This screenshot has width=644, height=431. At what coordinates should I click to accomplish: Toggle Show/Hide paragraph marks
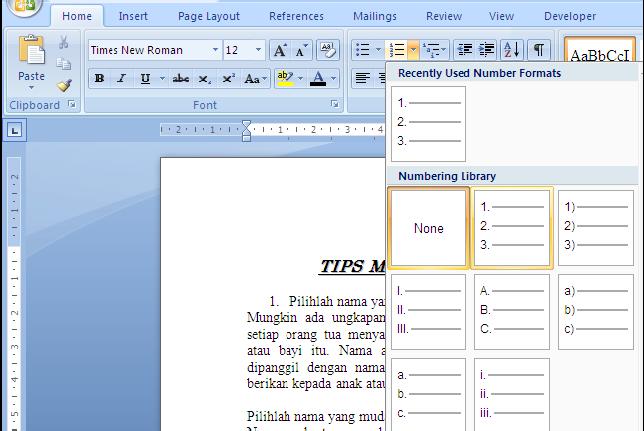(x=538, y=50)
